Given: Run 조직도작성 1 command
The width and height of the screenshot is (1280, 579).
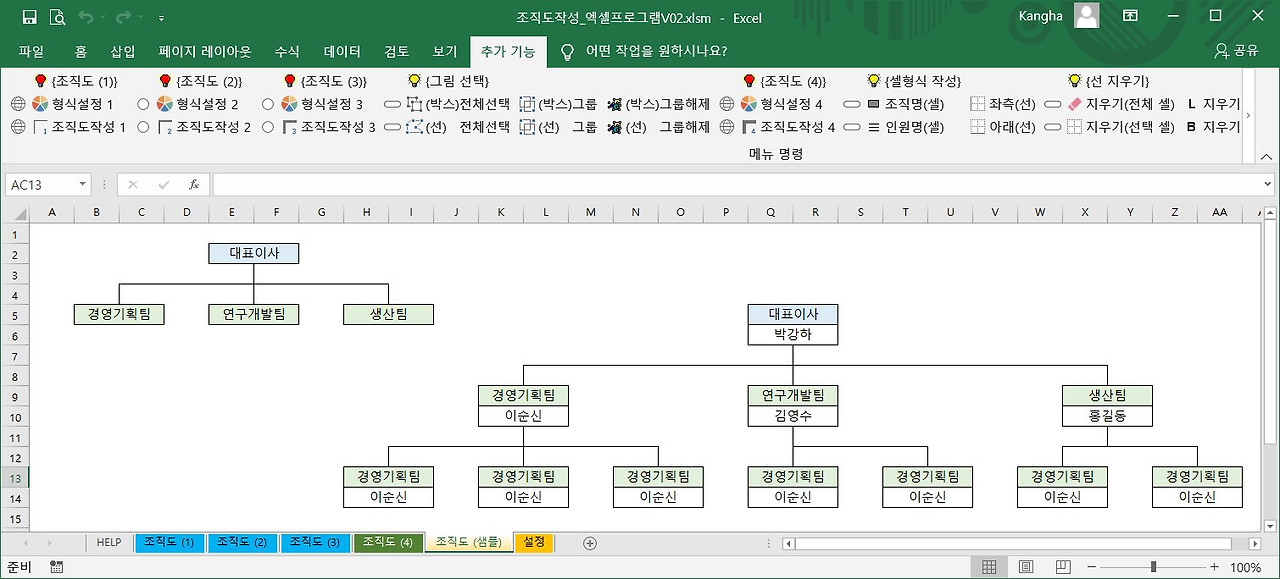Looking at the screenshot, I should tap(79, 127).
